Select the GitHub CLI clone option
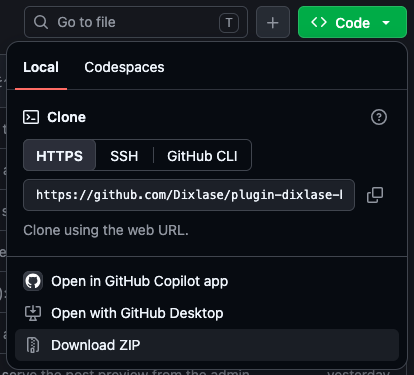The image size is (414, 375). click(202, 155)
